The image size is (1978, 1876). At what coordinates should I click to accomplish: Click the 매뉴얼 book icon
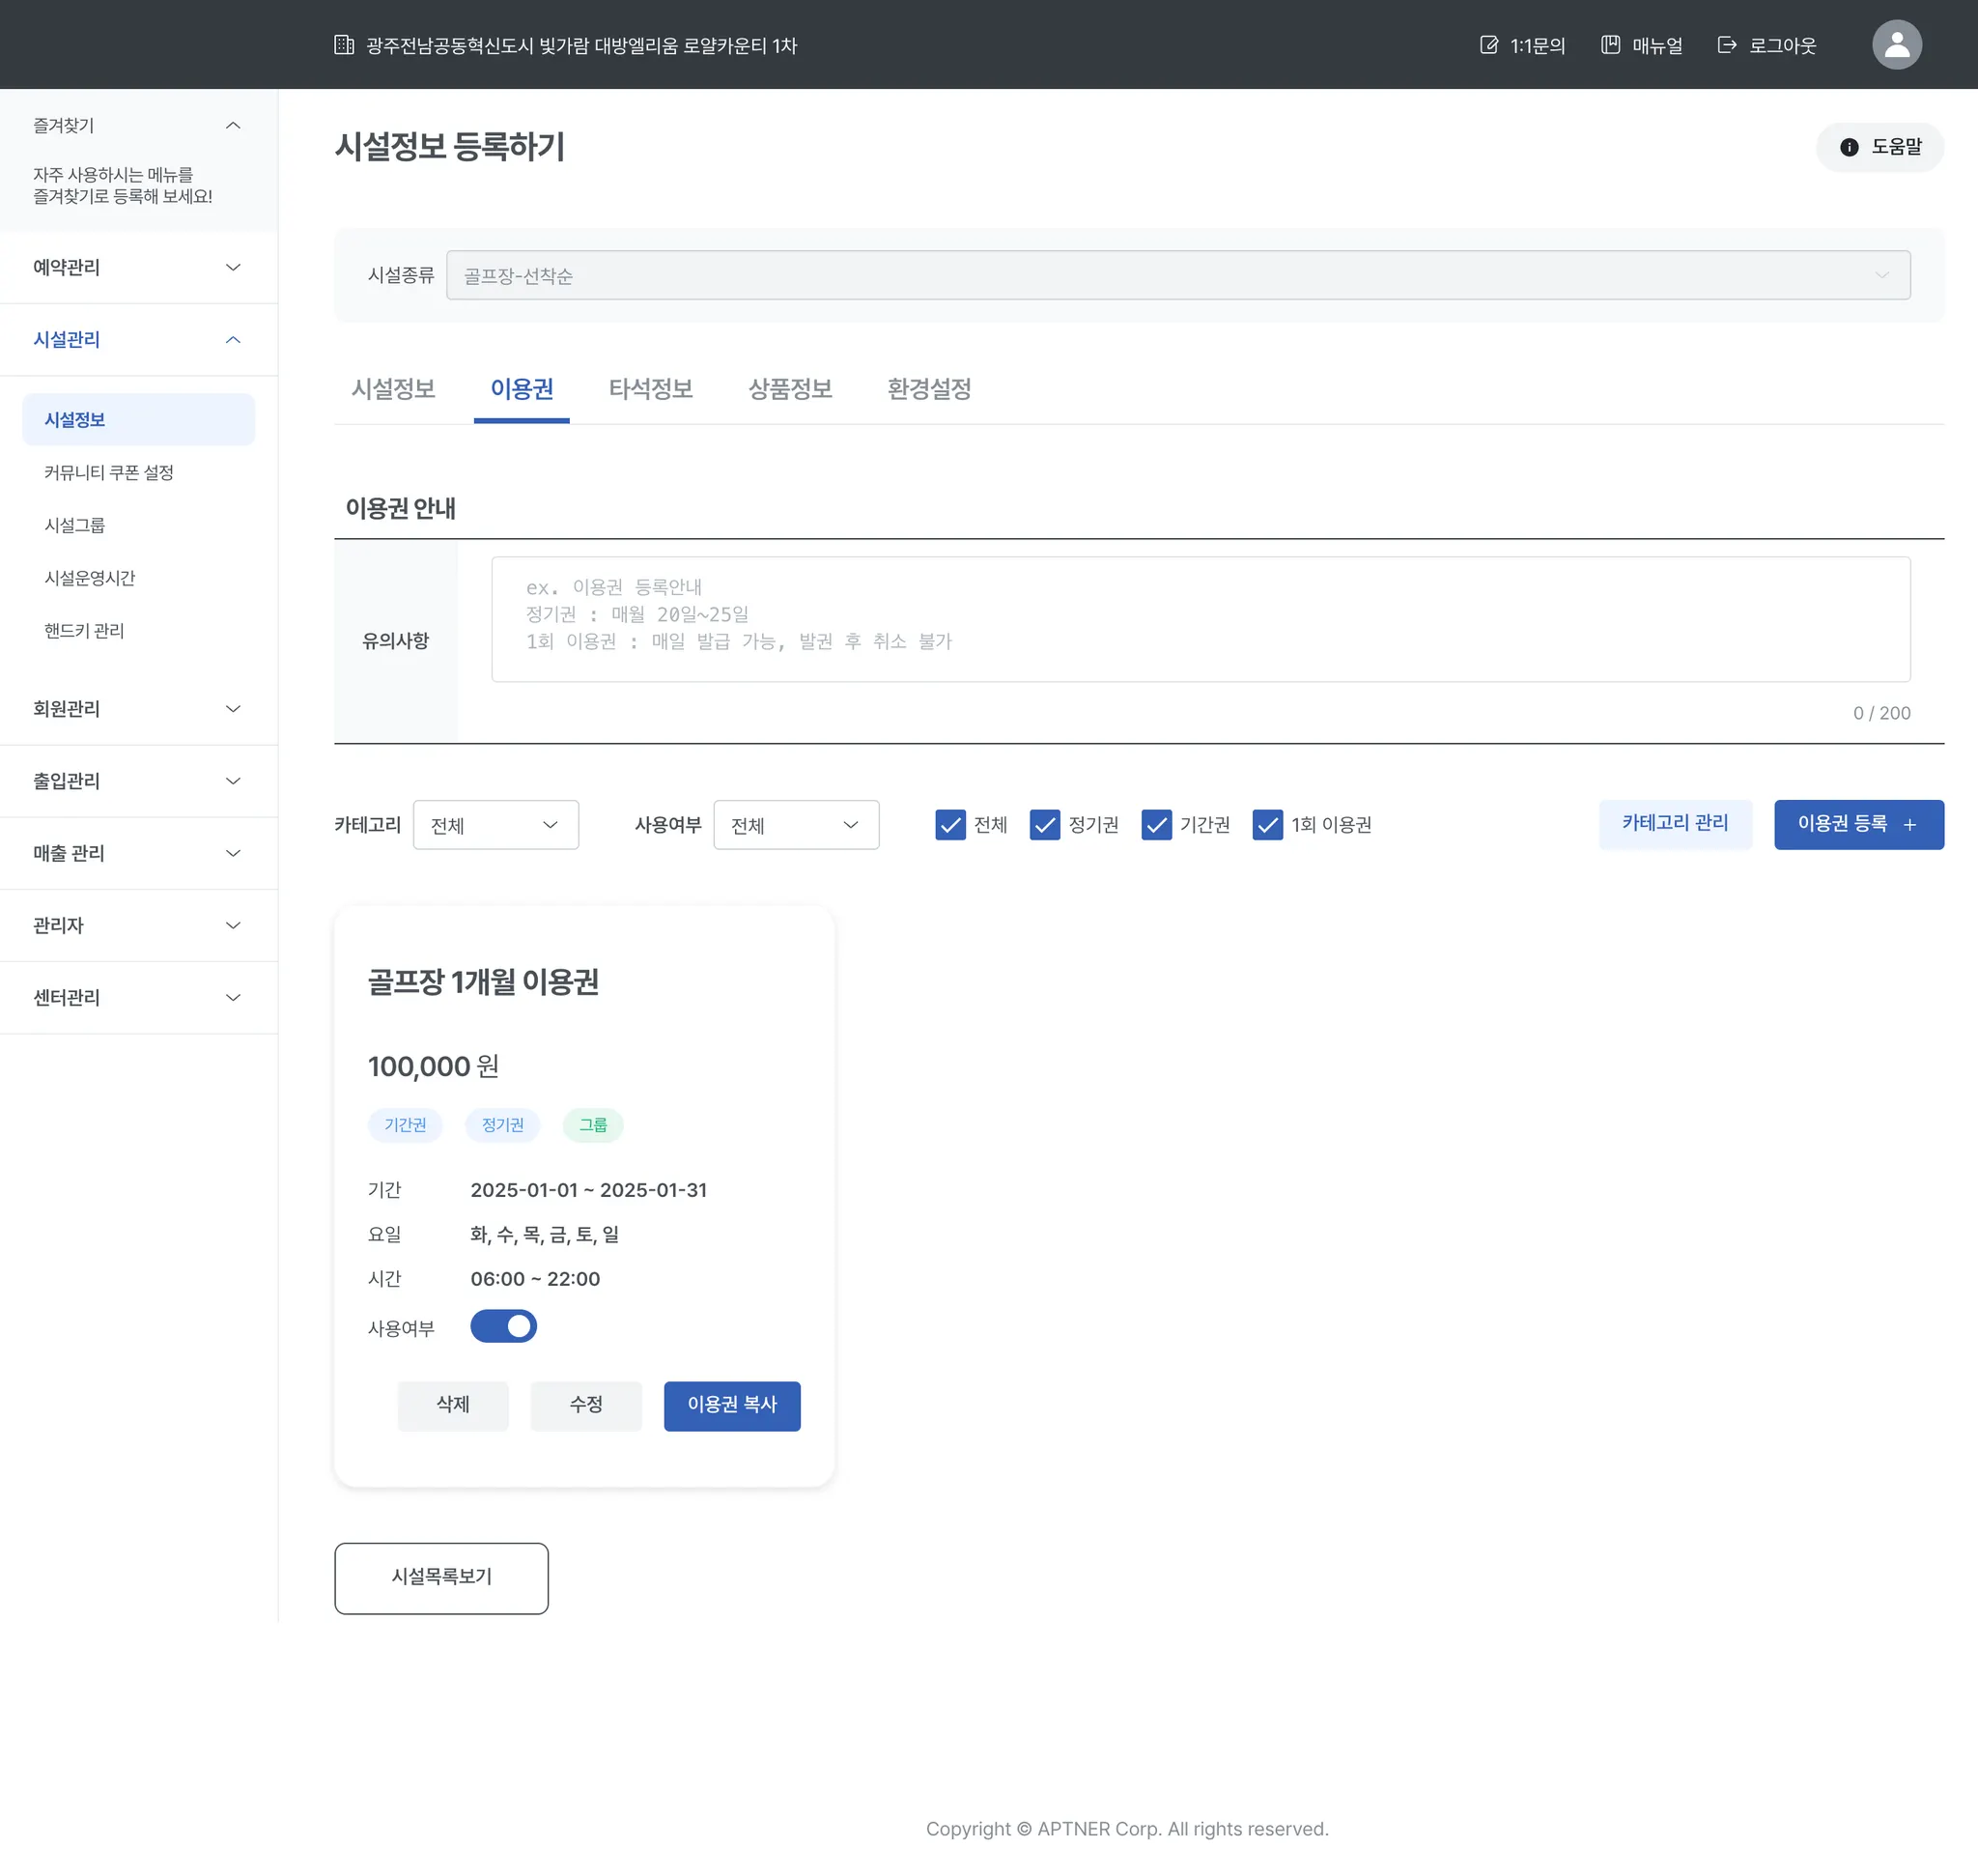tap(1610, 45)
